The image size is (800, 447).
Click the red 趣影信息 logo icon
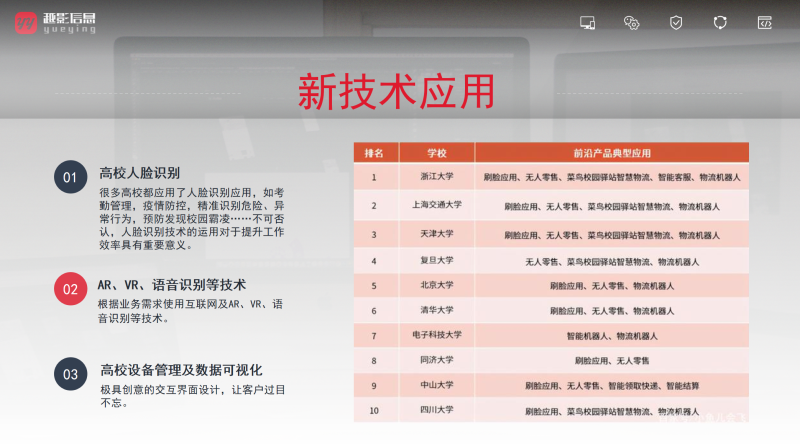26,23
